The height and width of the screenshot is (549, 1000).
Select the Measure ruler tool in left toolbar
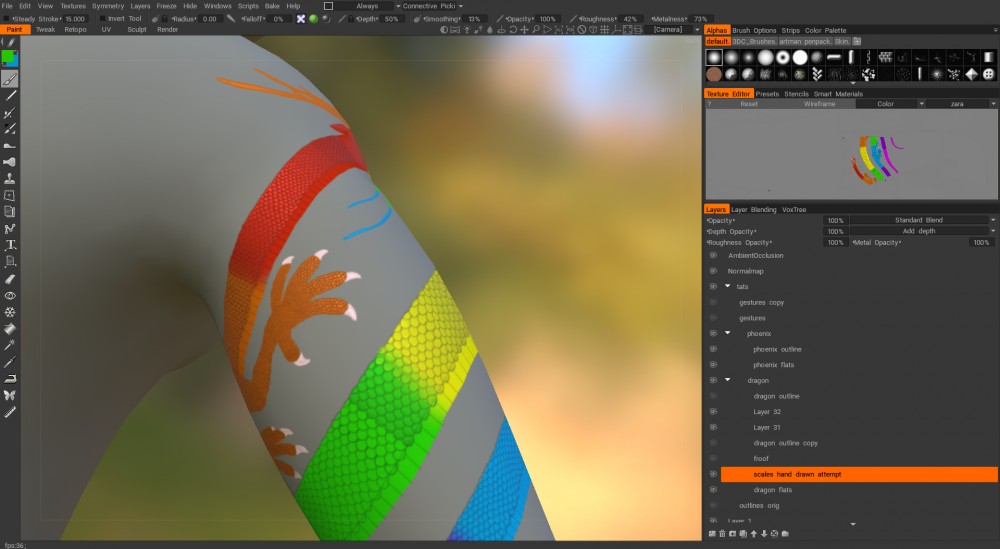(x=10, y=412)
